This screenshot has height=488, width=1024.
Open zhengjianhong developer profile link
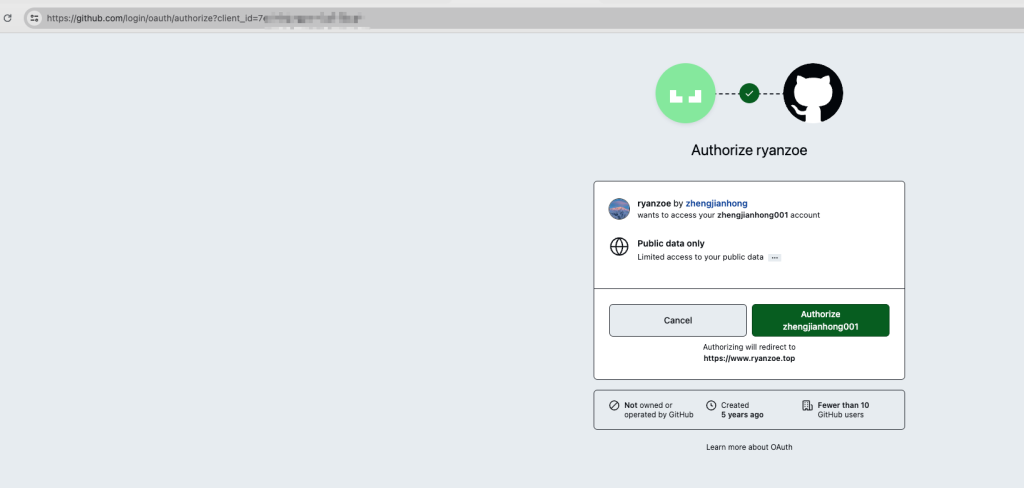716,203
